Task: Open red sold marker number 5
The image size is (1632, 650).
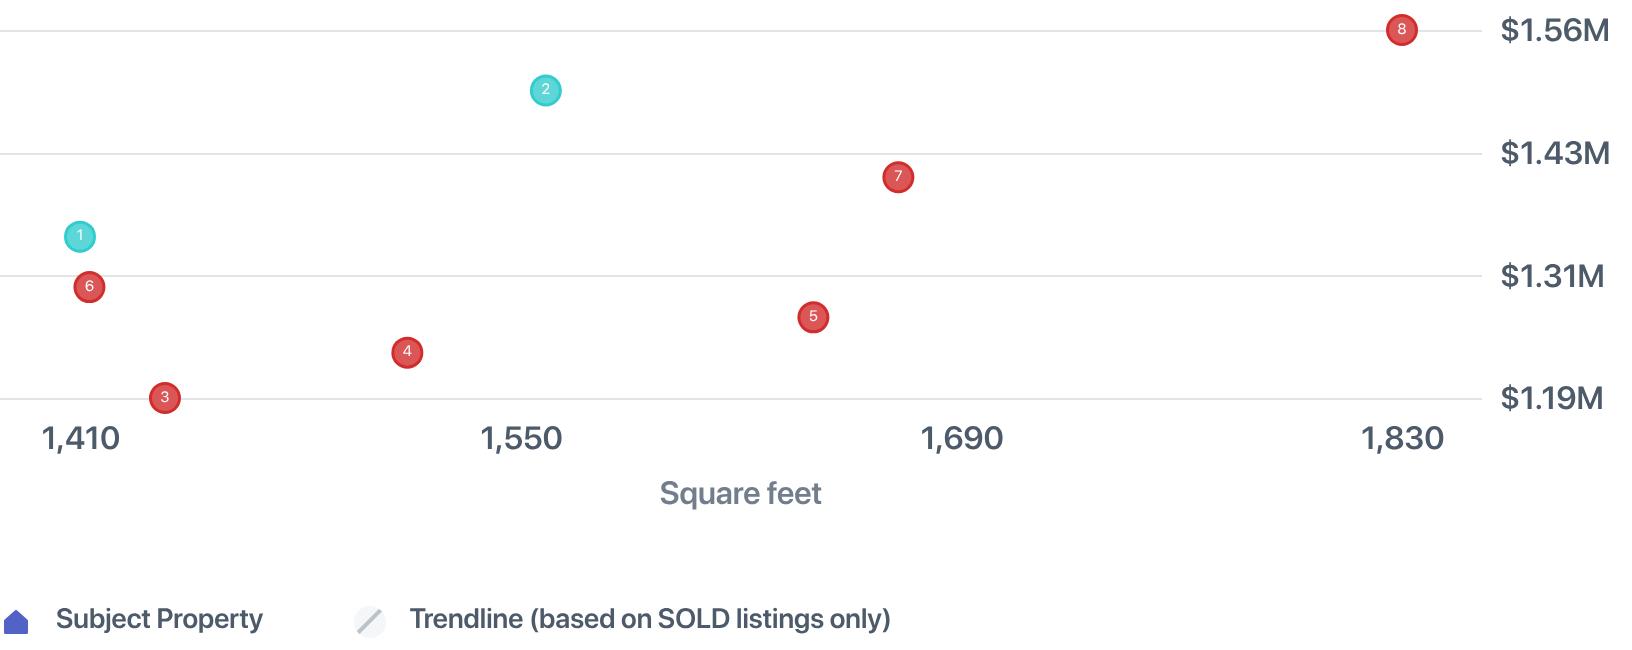Action: click(813, 317)
